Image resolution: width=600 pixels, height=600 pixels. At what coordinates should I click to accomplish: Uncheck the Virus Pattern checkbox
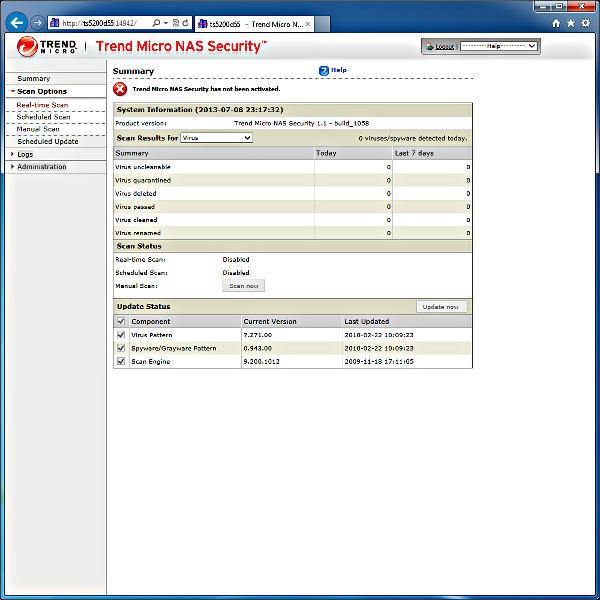click(121, 335)
